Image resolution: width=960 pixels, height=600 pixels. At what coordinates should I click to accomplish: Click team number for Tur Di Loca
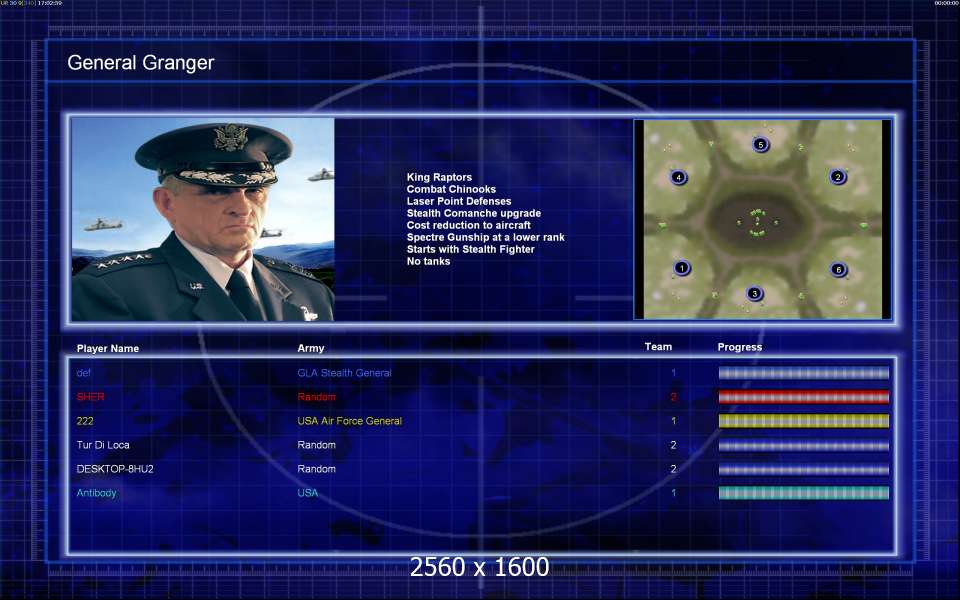[x=673, y=444]
